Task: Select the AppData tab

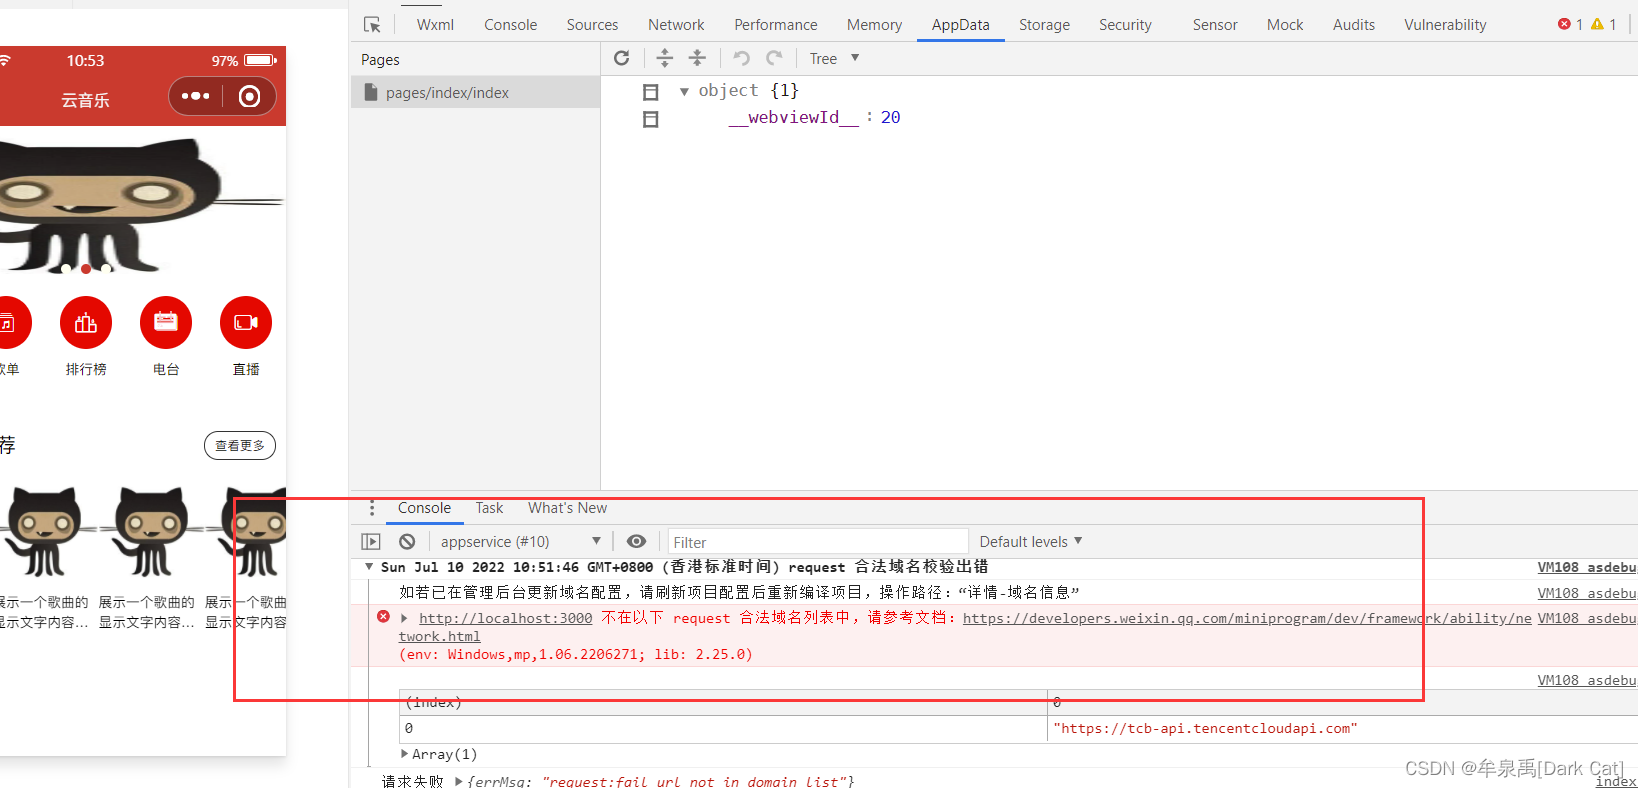Action: click(960, 25)
